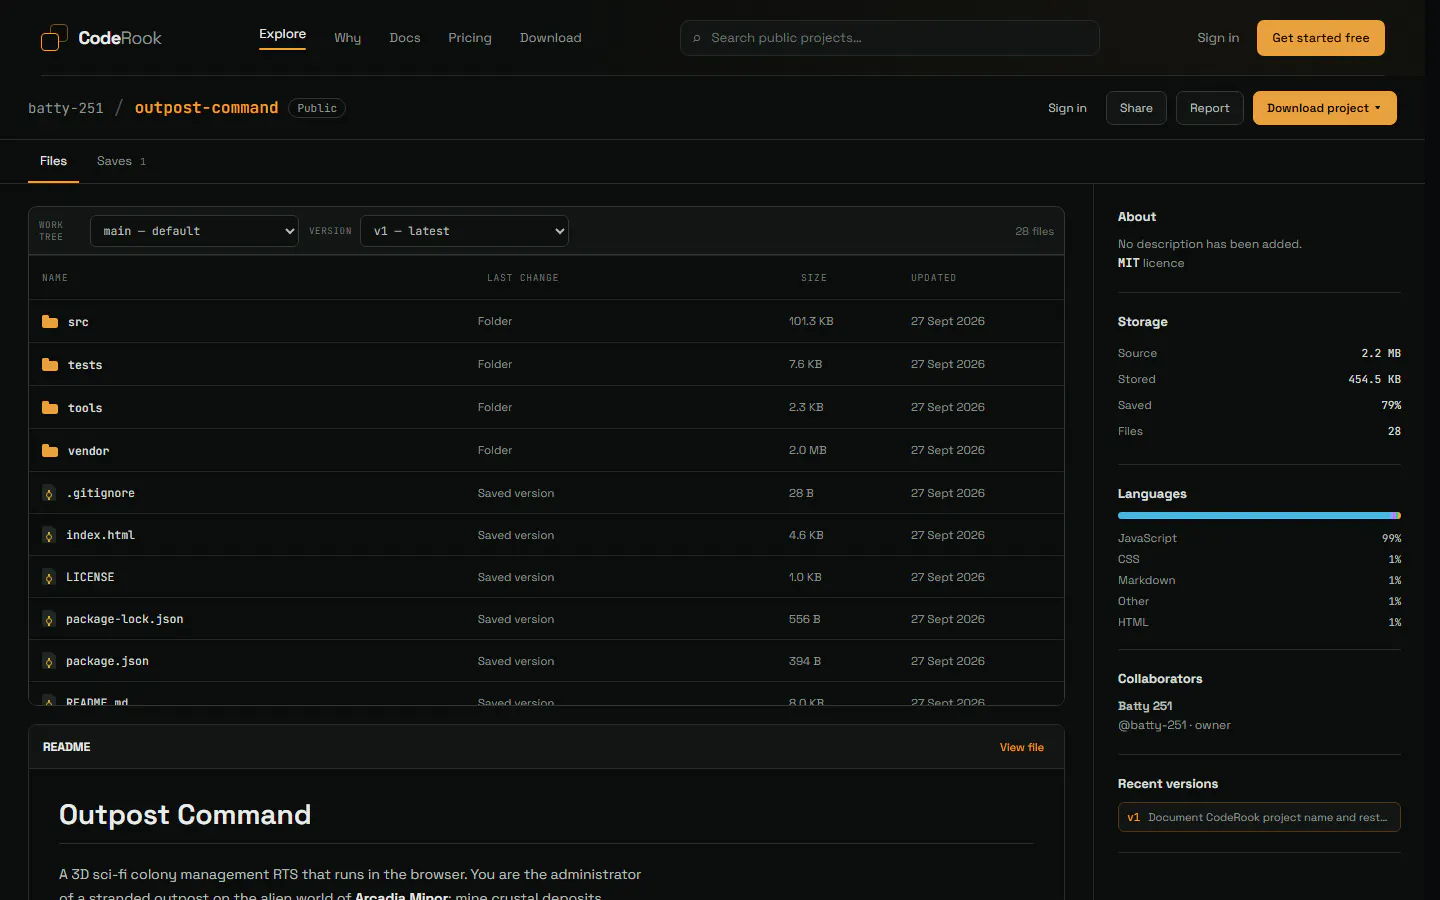
Task: Click the package-lock.json file icon
Action: pyautogui.click(x=49, y=620)
